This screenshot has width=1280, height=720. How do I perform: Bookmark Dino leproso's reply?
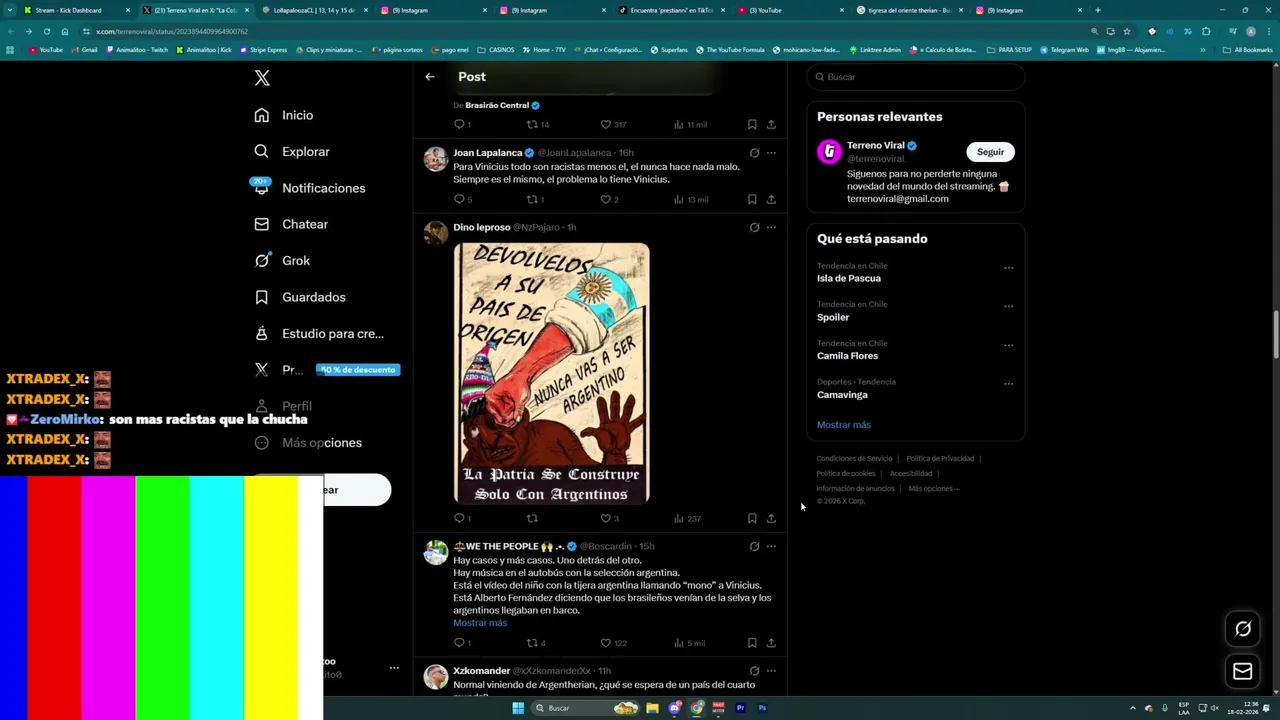pos(752,518)
